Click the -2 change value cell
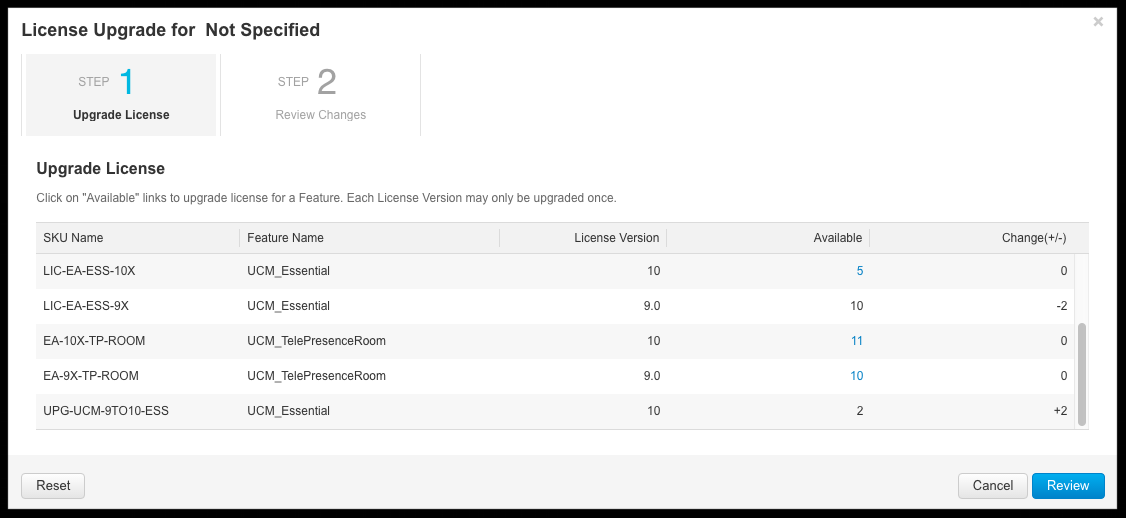1126x518 pixels. click(x=1061, y=306)
